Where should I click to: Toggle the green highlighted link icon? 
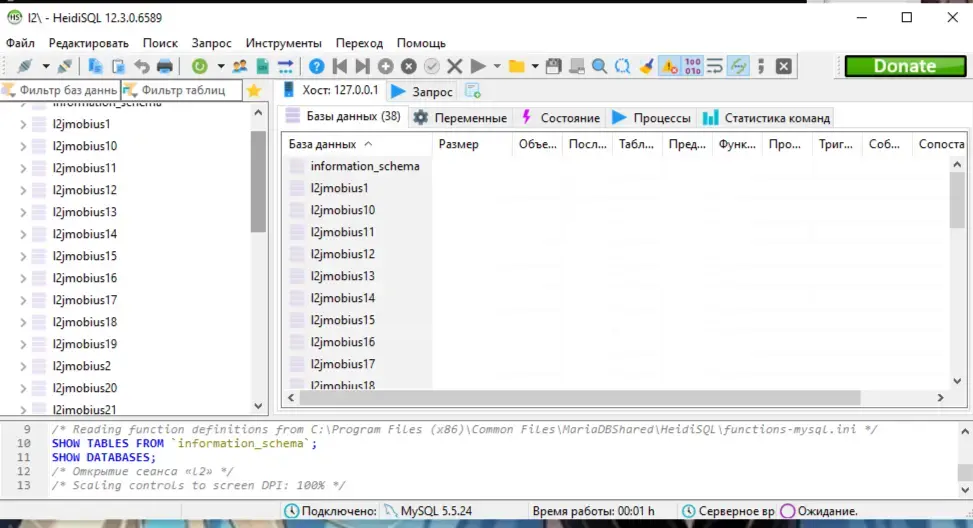738,66
